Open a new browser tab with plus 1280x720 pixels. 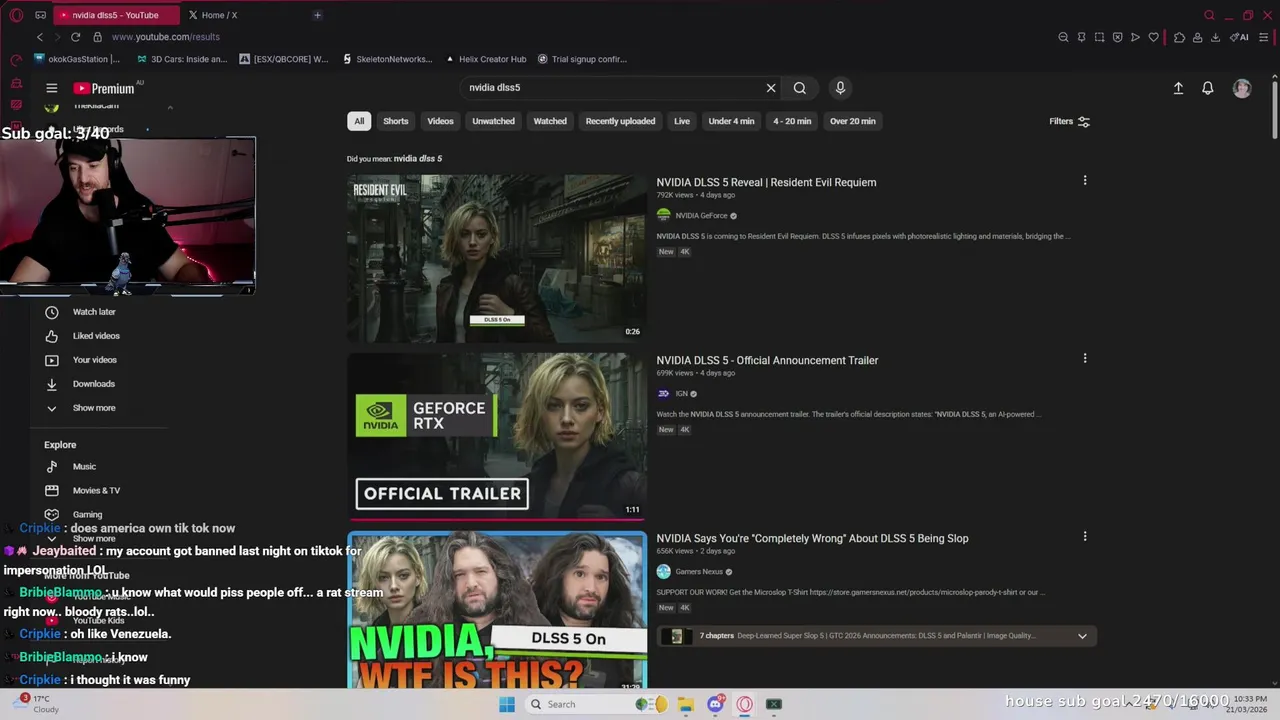317,15
